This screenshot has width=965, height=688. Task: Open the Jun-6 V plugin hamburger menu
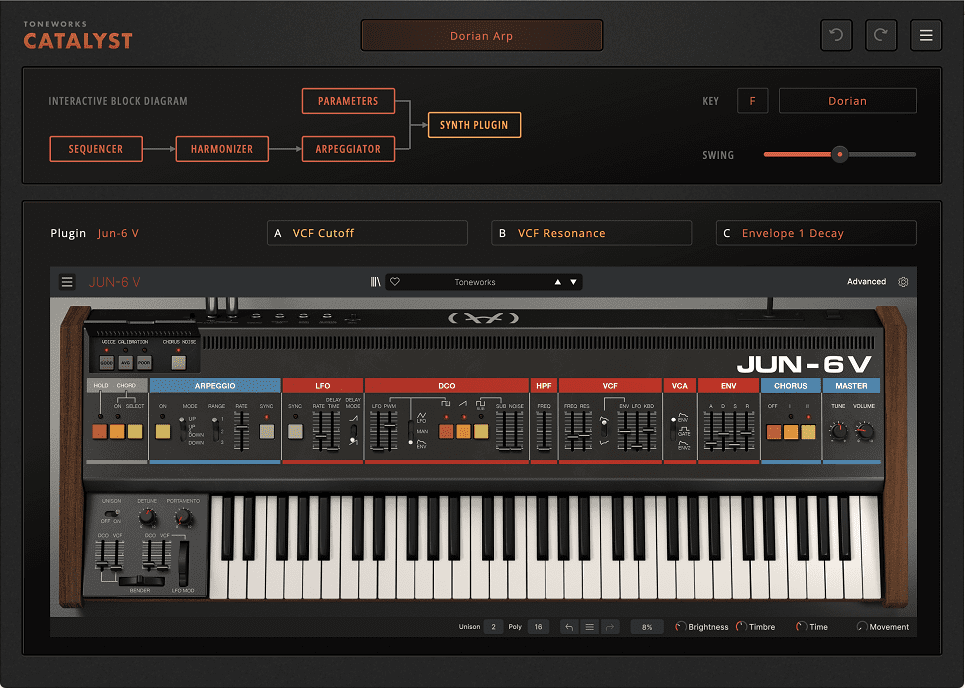point(67,282)
